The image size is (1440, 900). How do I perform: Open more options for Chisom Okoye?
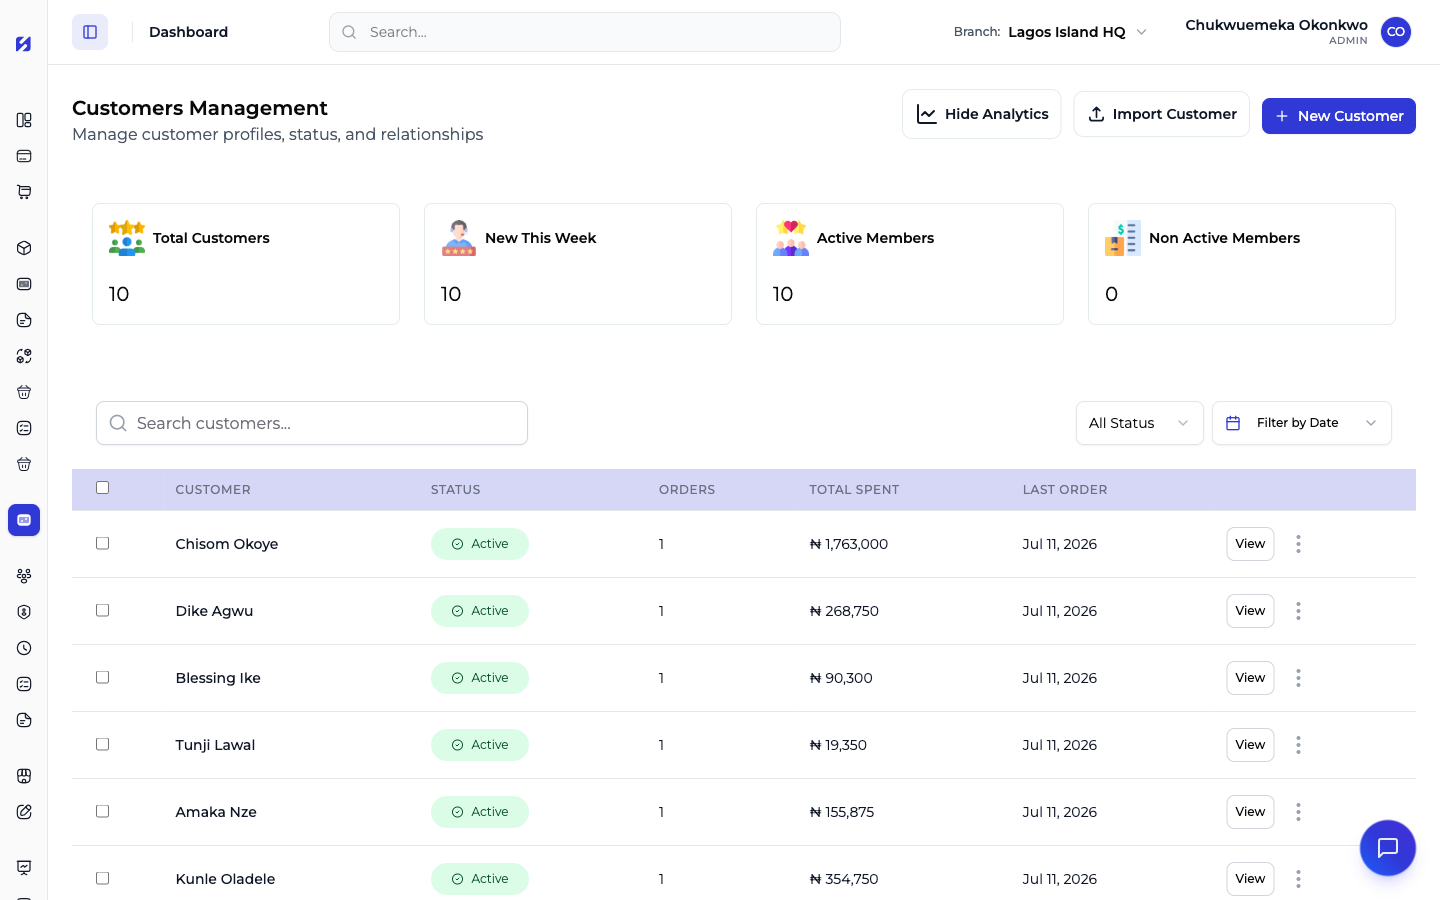[x=1298, y=544]
